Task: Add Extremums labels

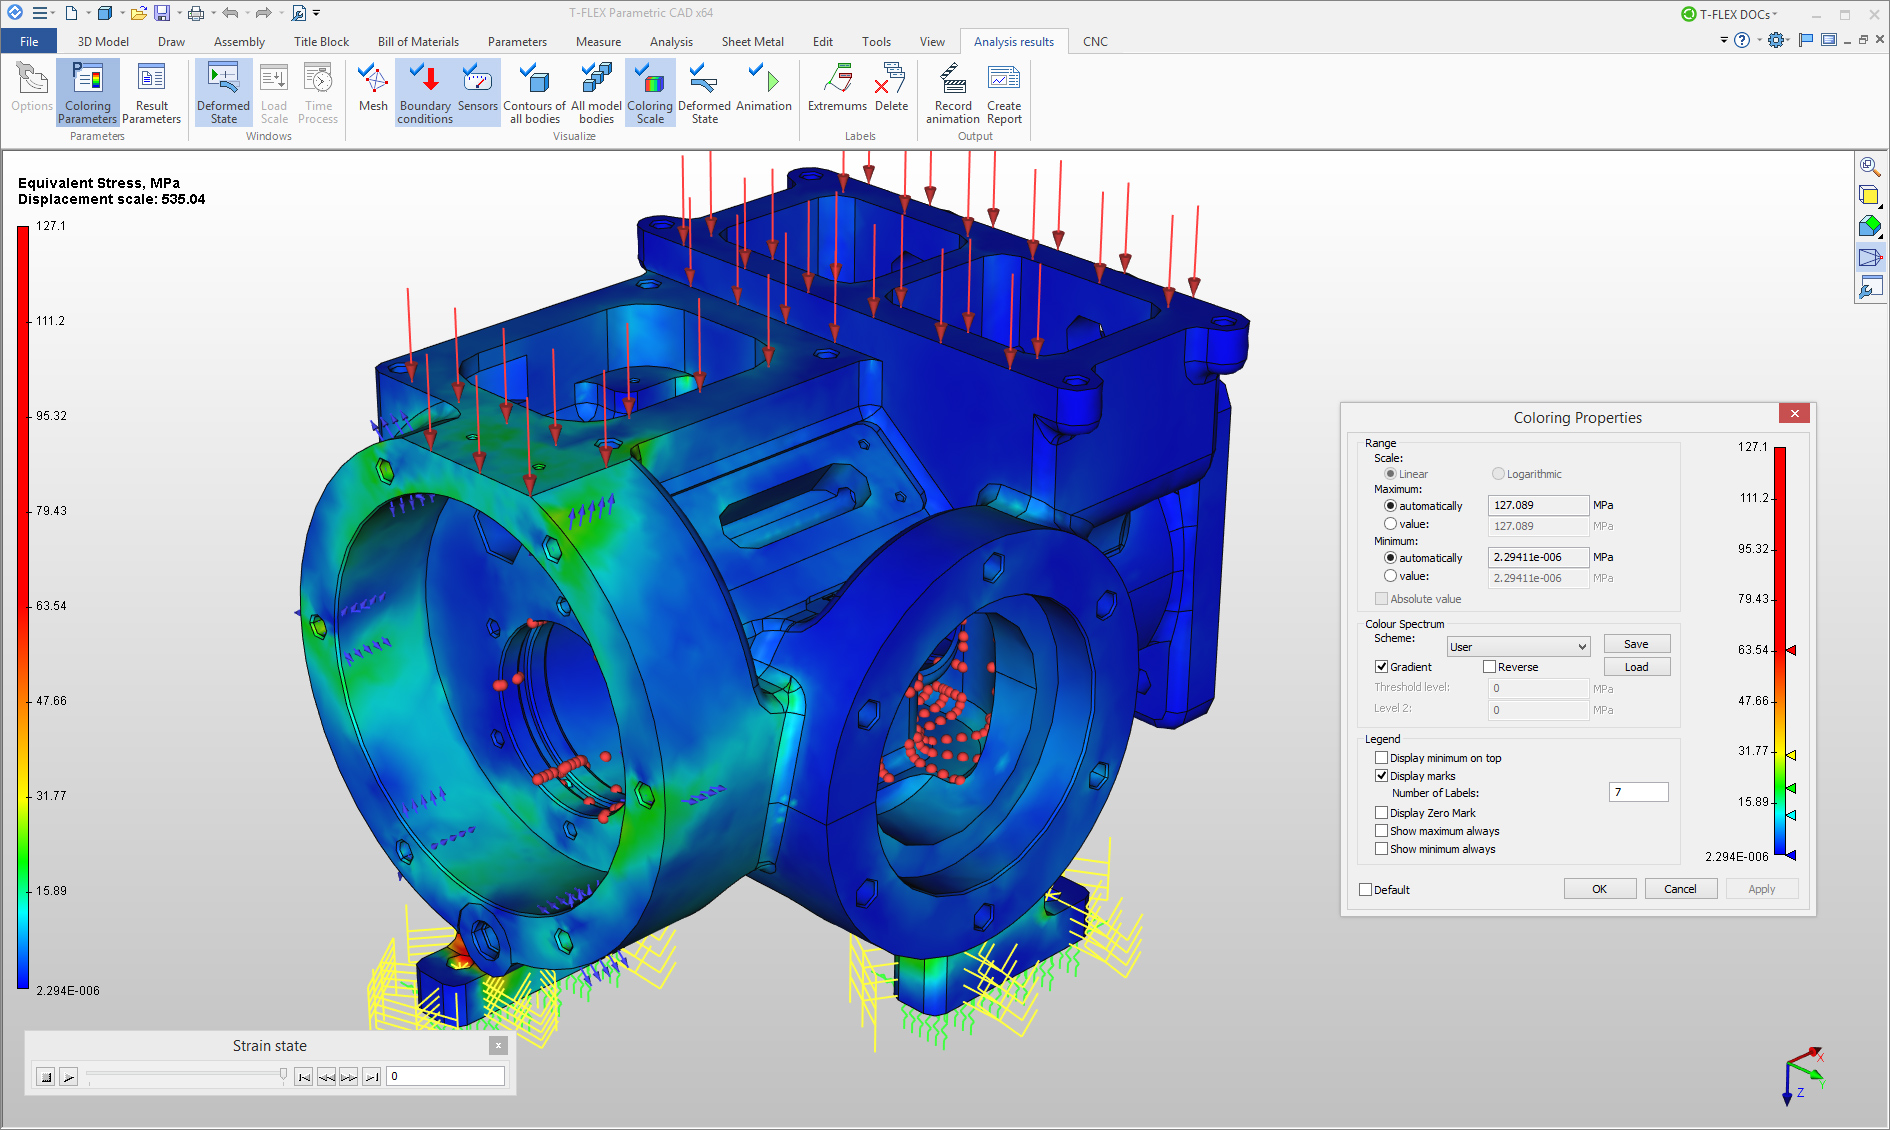Action: (x=837, y=88)
